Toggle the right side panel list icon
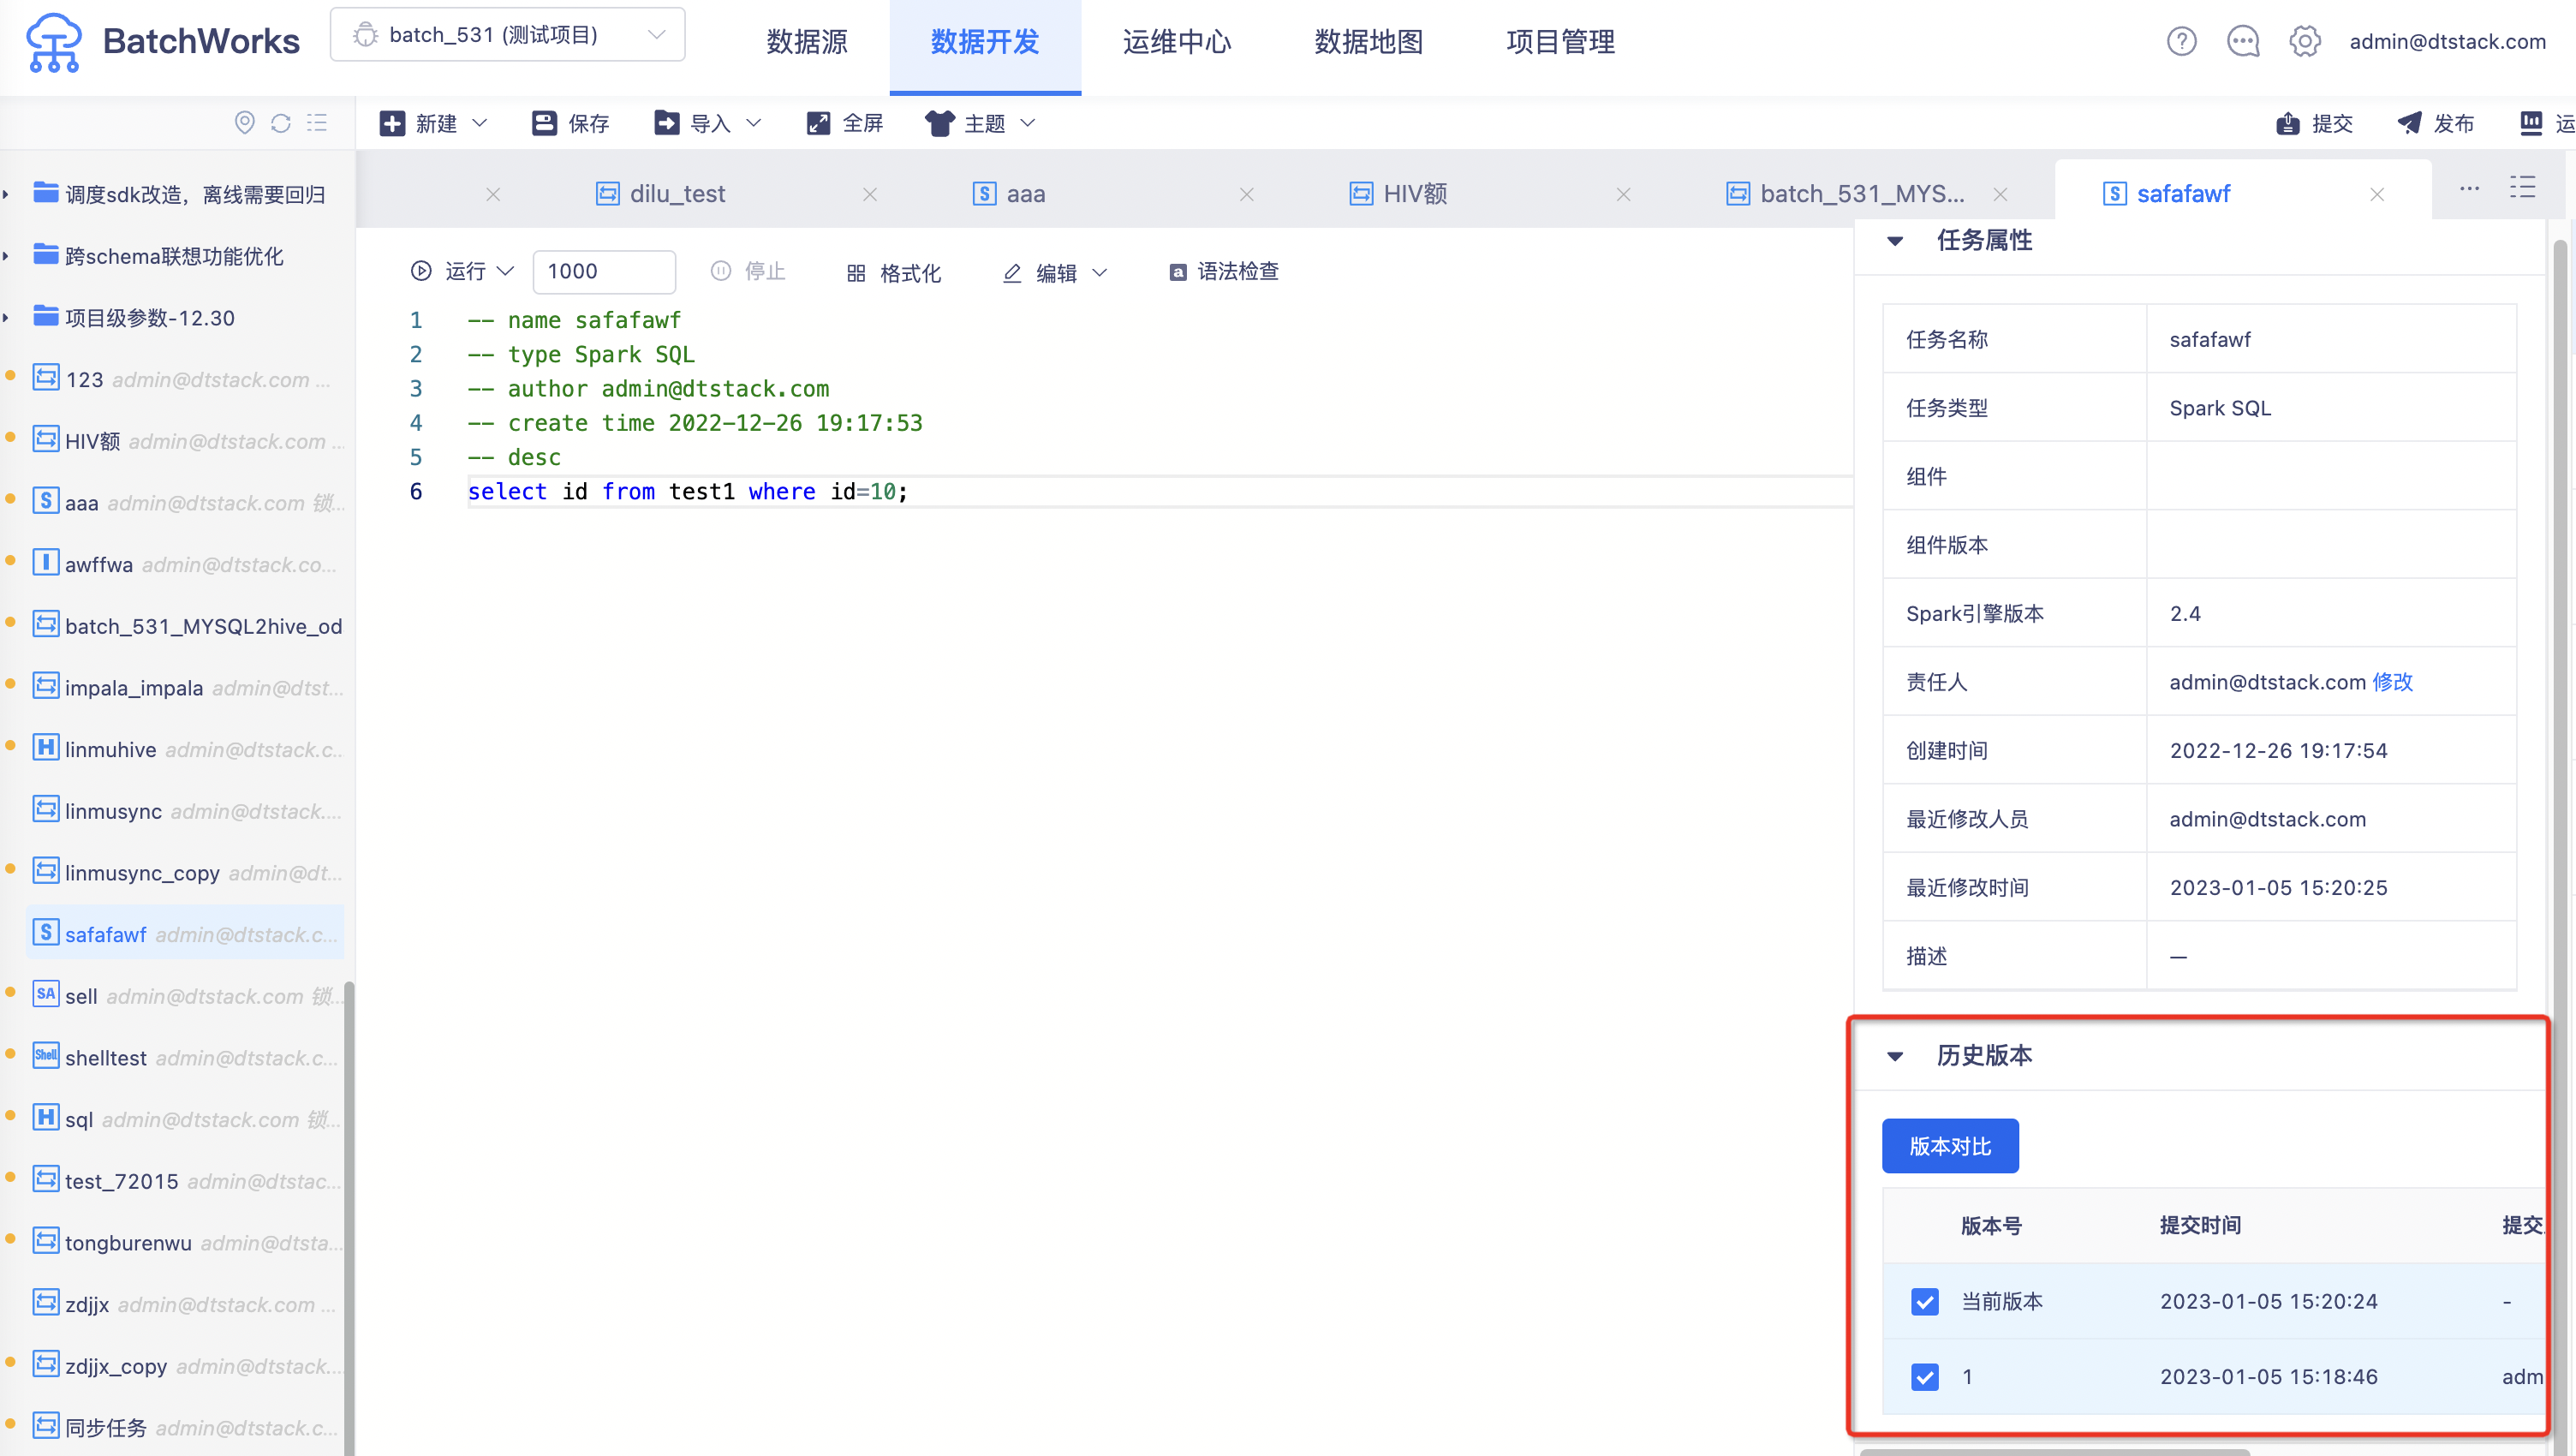 [x=2522, y=187]
